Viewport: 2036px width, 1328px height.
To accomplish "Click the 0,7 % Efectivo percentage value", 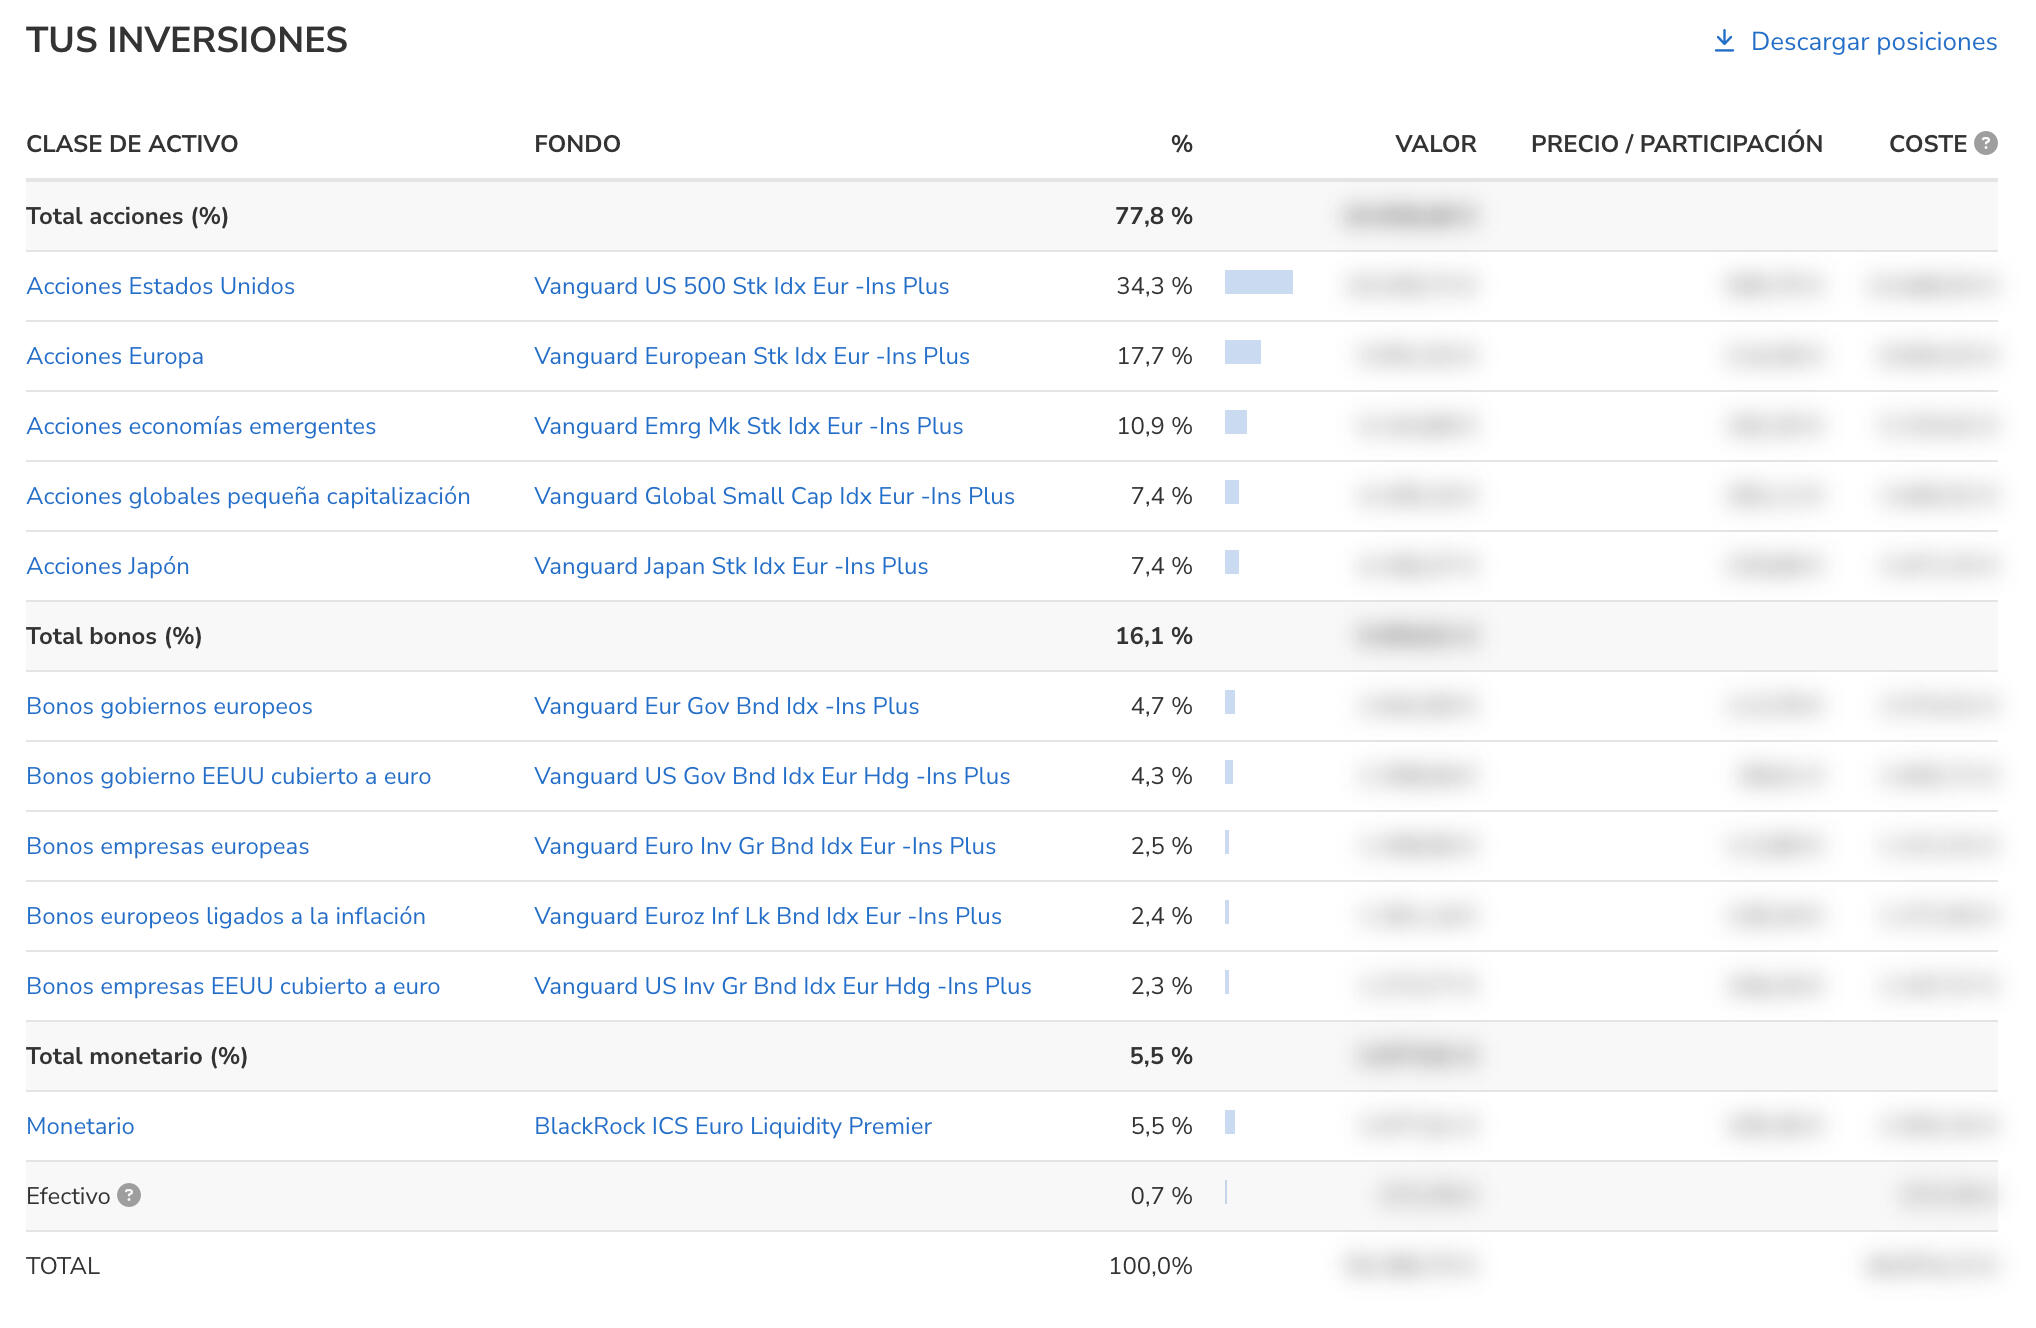I will (1162, 1196).
